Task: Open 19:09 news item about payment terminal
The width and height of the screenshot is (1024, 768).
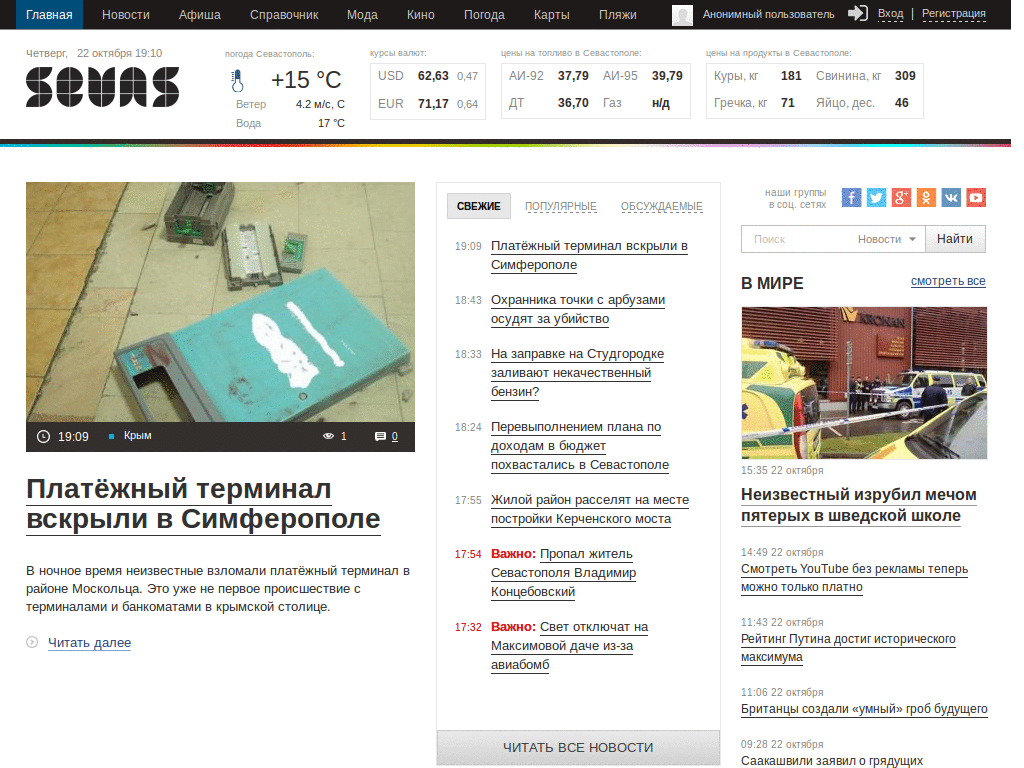Action: [x=589, y=255]
